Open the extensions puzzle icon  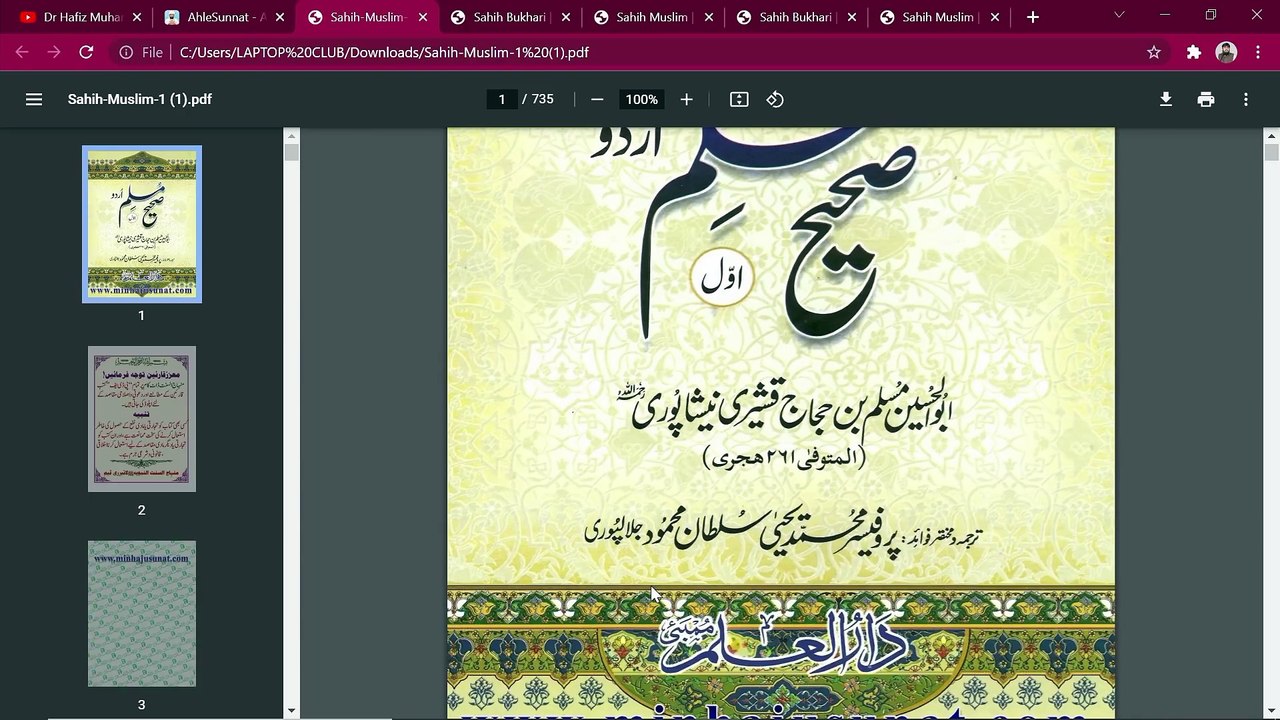coord(1193,52)
